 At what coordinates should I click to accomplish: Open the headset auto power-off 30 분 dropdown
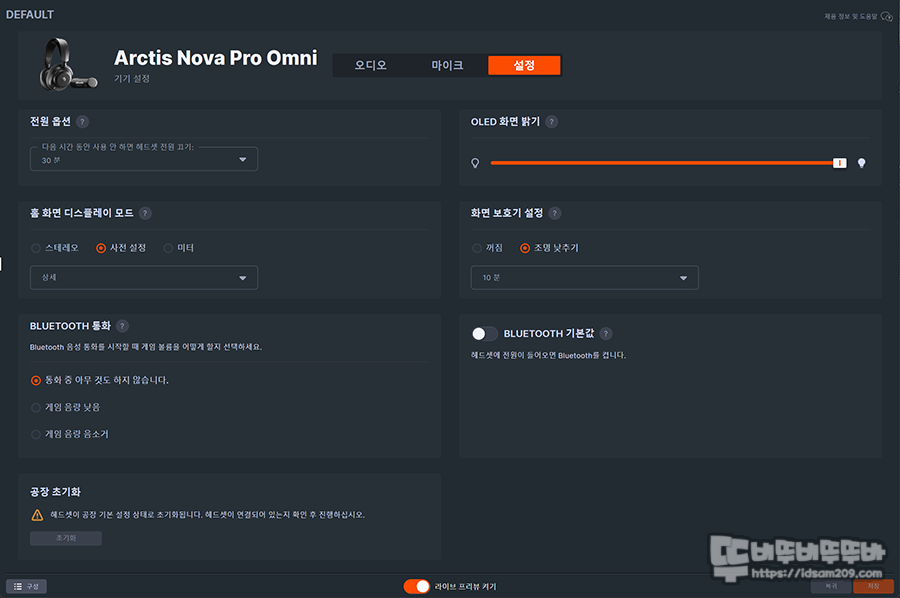pos(143,159)
